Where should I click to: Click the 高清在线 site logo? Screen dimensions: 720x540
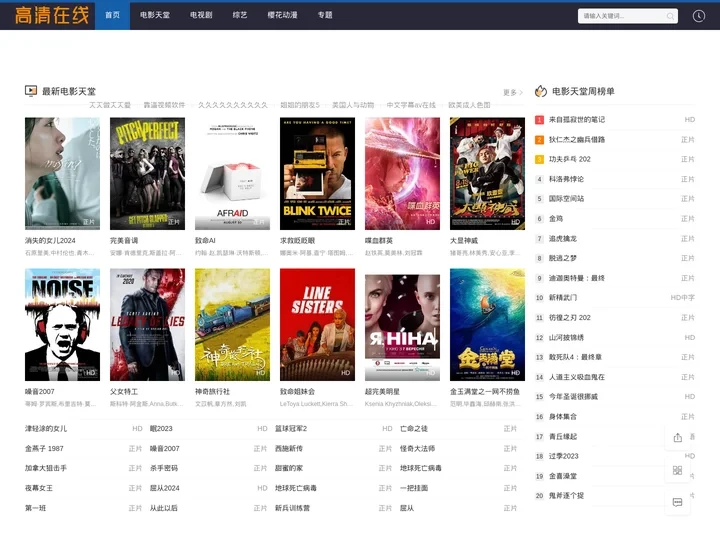click(51, 16)
